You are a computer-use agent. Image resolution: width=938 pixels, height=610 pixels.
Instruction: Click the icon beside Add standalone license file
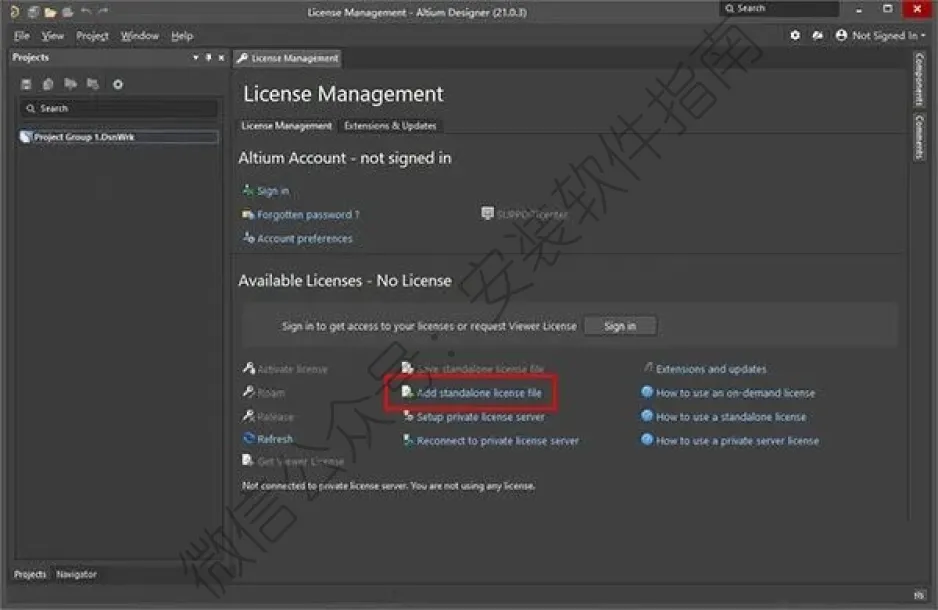tap(407, 392)
